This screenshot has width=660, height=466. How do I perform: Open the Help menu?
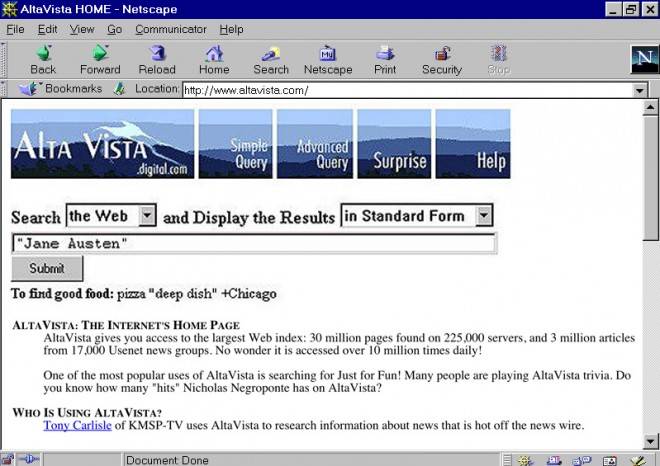click(231, 29)
